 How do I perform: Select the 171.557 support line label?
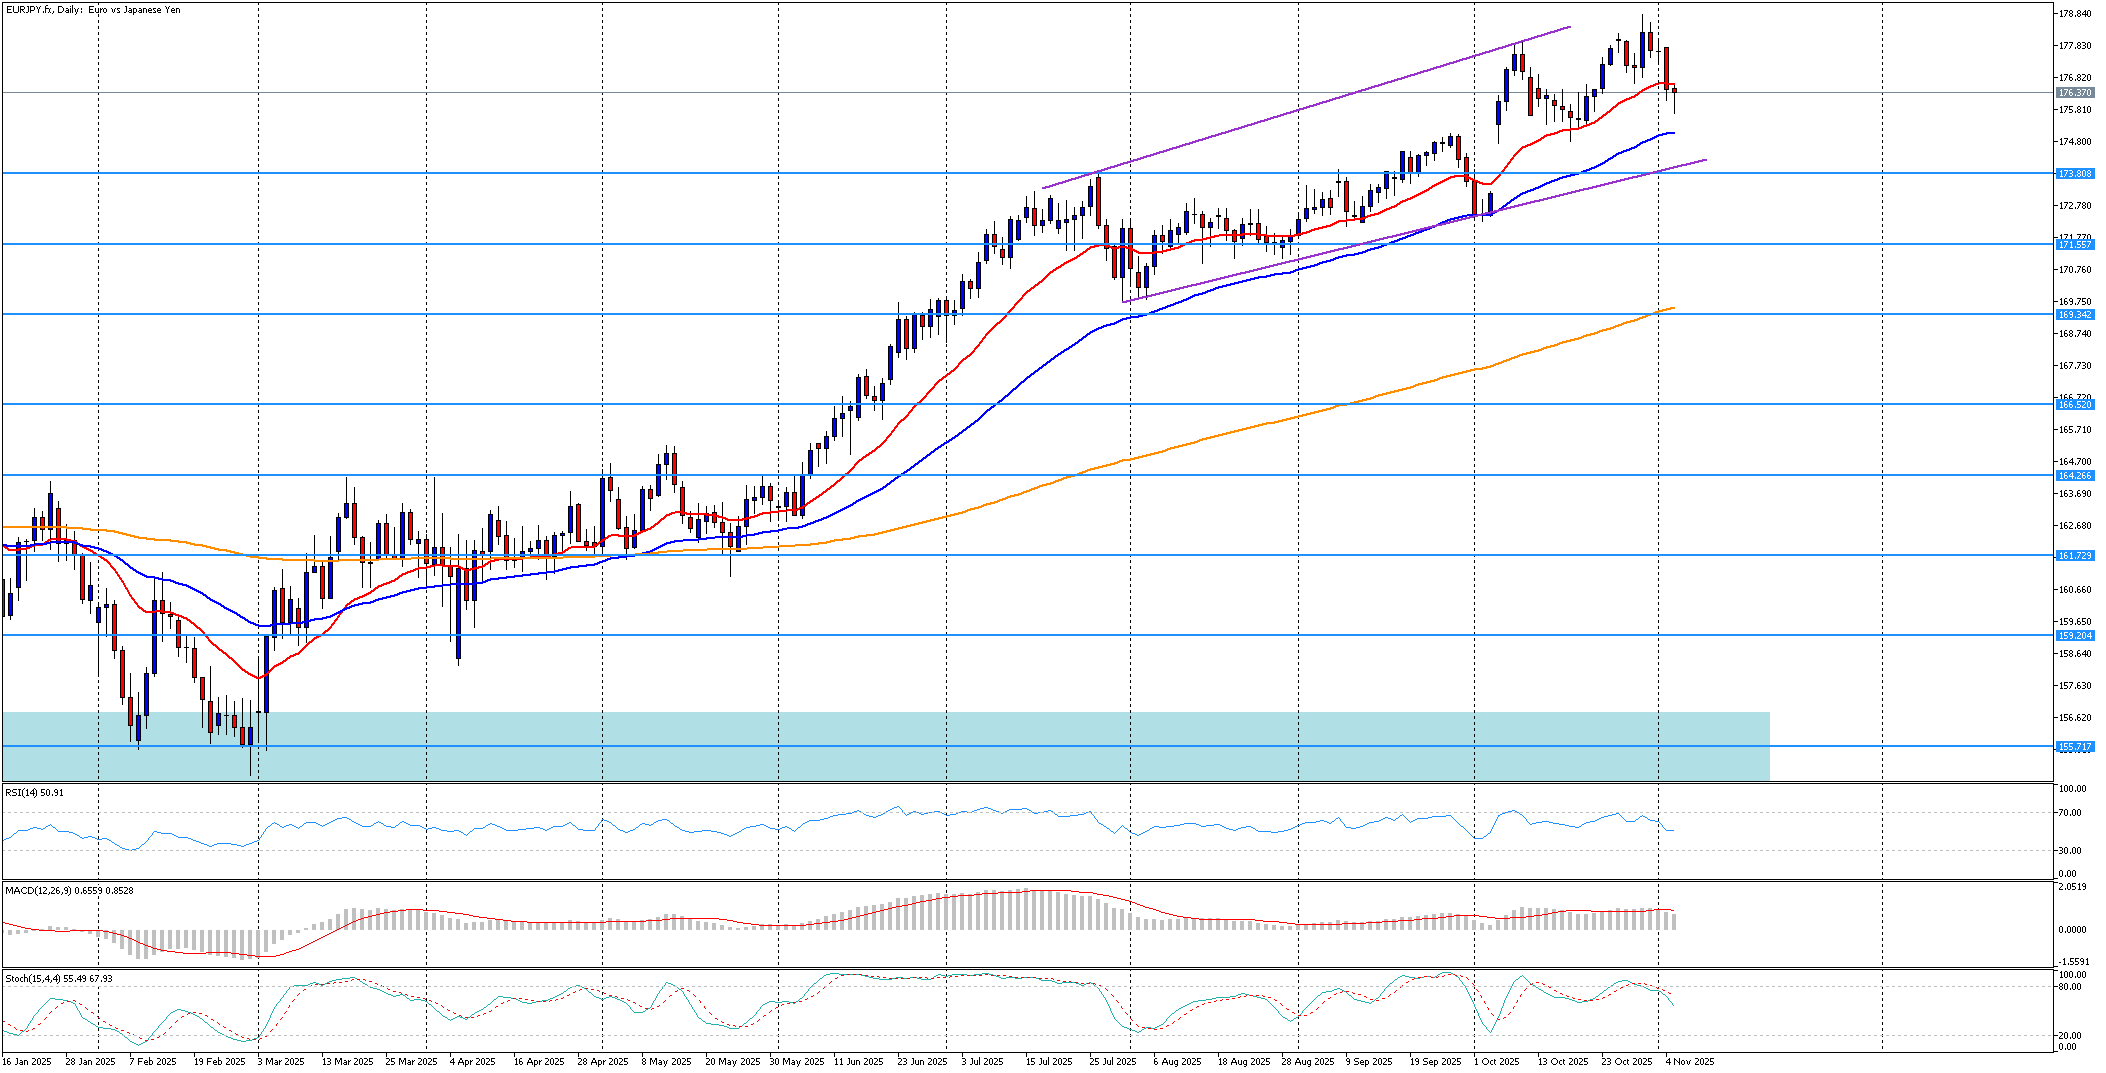(x=2074, y=245)
